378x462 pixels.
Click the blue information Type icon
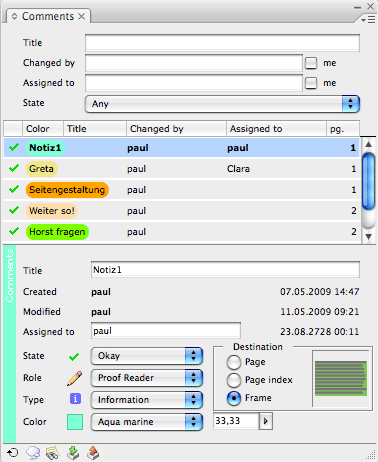click(x=75, y=398)
